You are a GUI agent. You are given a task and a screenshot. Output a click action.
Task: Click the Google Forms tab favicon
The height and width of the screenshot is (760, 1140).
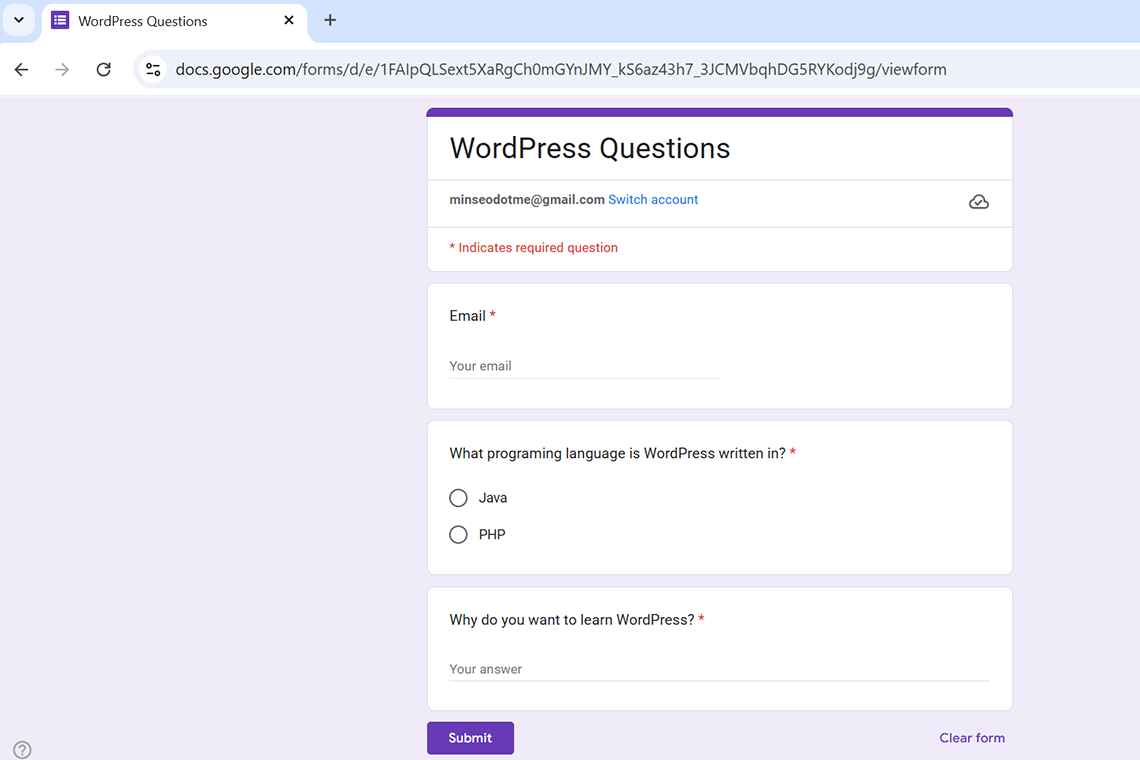[60, 20]
